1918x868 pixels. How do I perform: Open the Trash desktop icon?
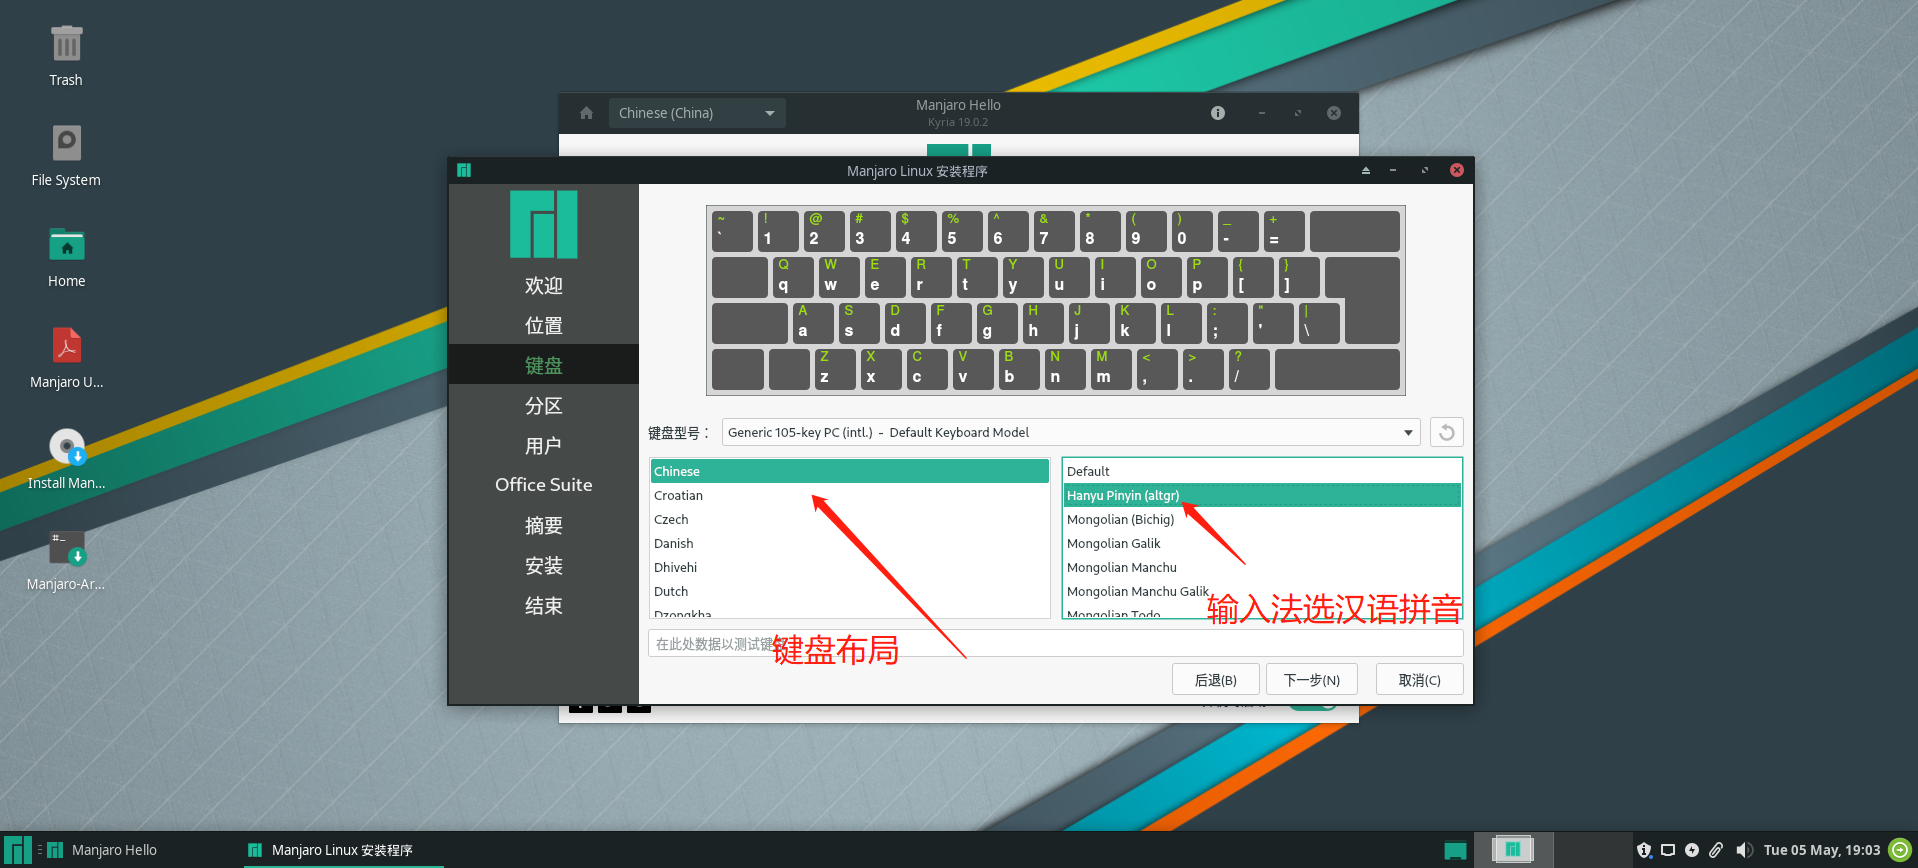(66, 45)
